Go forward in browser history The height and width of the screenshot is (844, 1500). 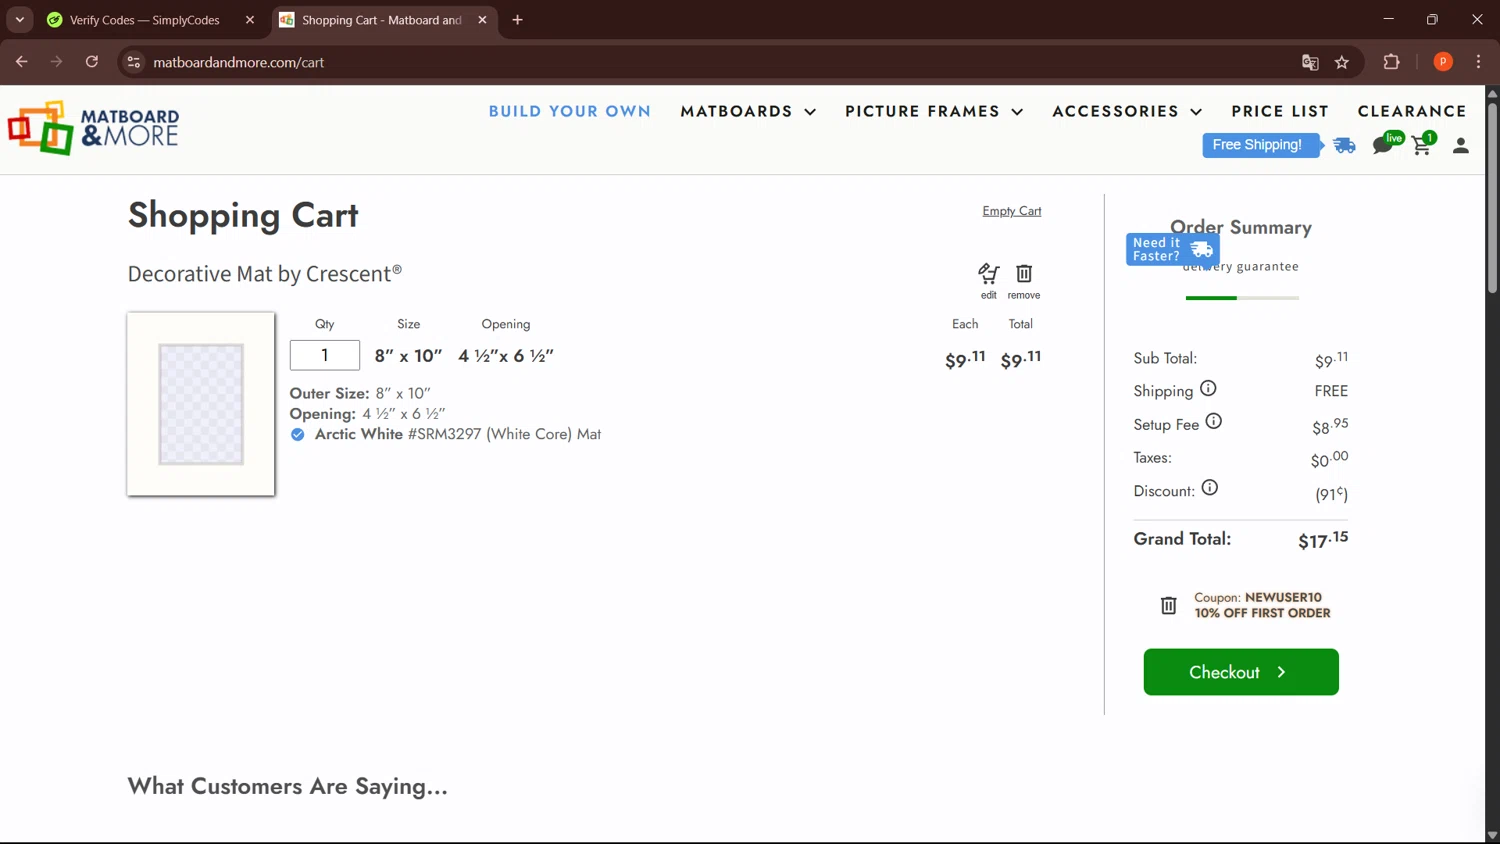pyautogui.click(x=56, y=62)
